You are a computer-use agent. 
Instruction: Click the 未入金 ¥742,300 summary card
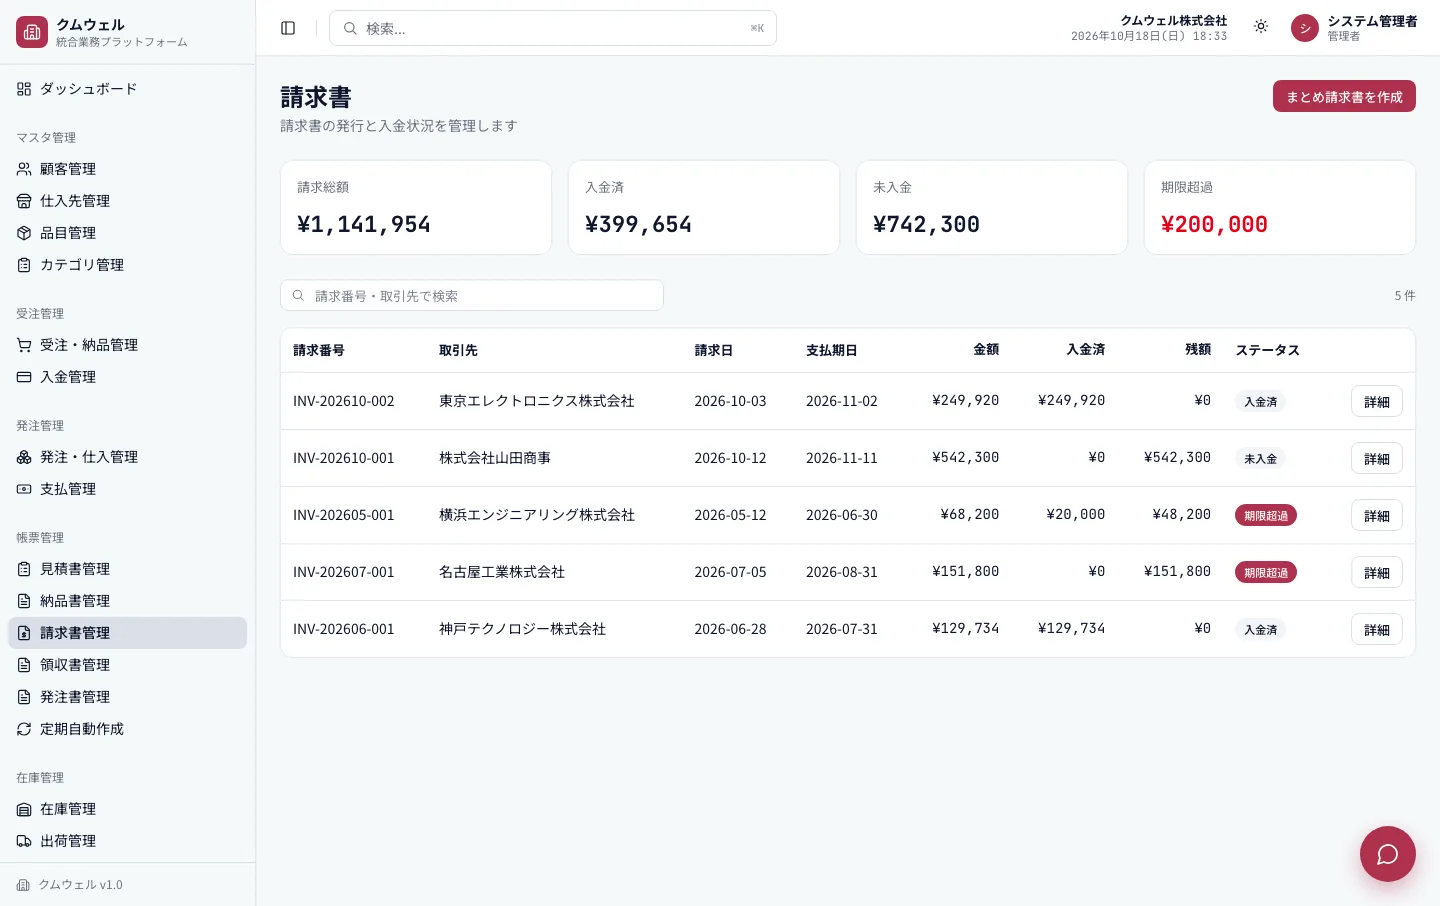pyautogui.click(x=992, y=207)
